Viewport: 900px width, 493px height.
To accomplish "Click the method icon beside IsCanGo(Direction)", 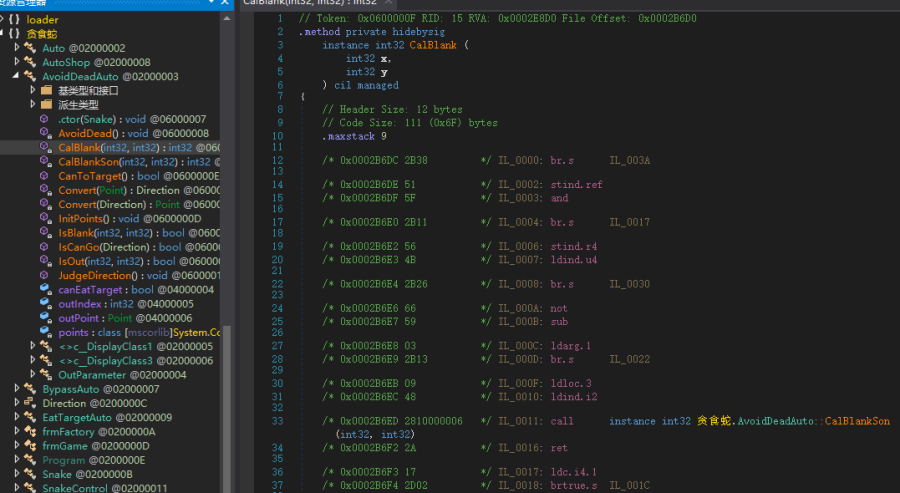I will pyautogui.click(x=44, y=247).
